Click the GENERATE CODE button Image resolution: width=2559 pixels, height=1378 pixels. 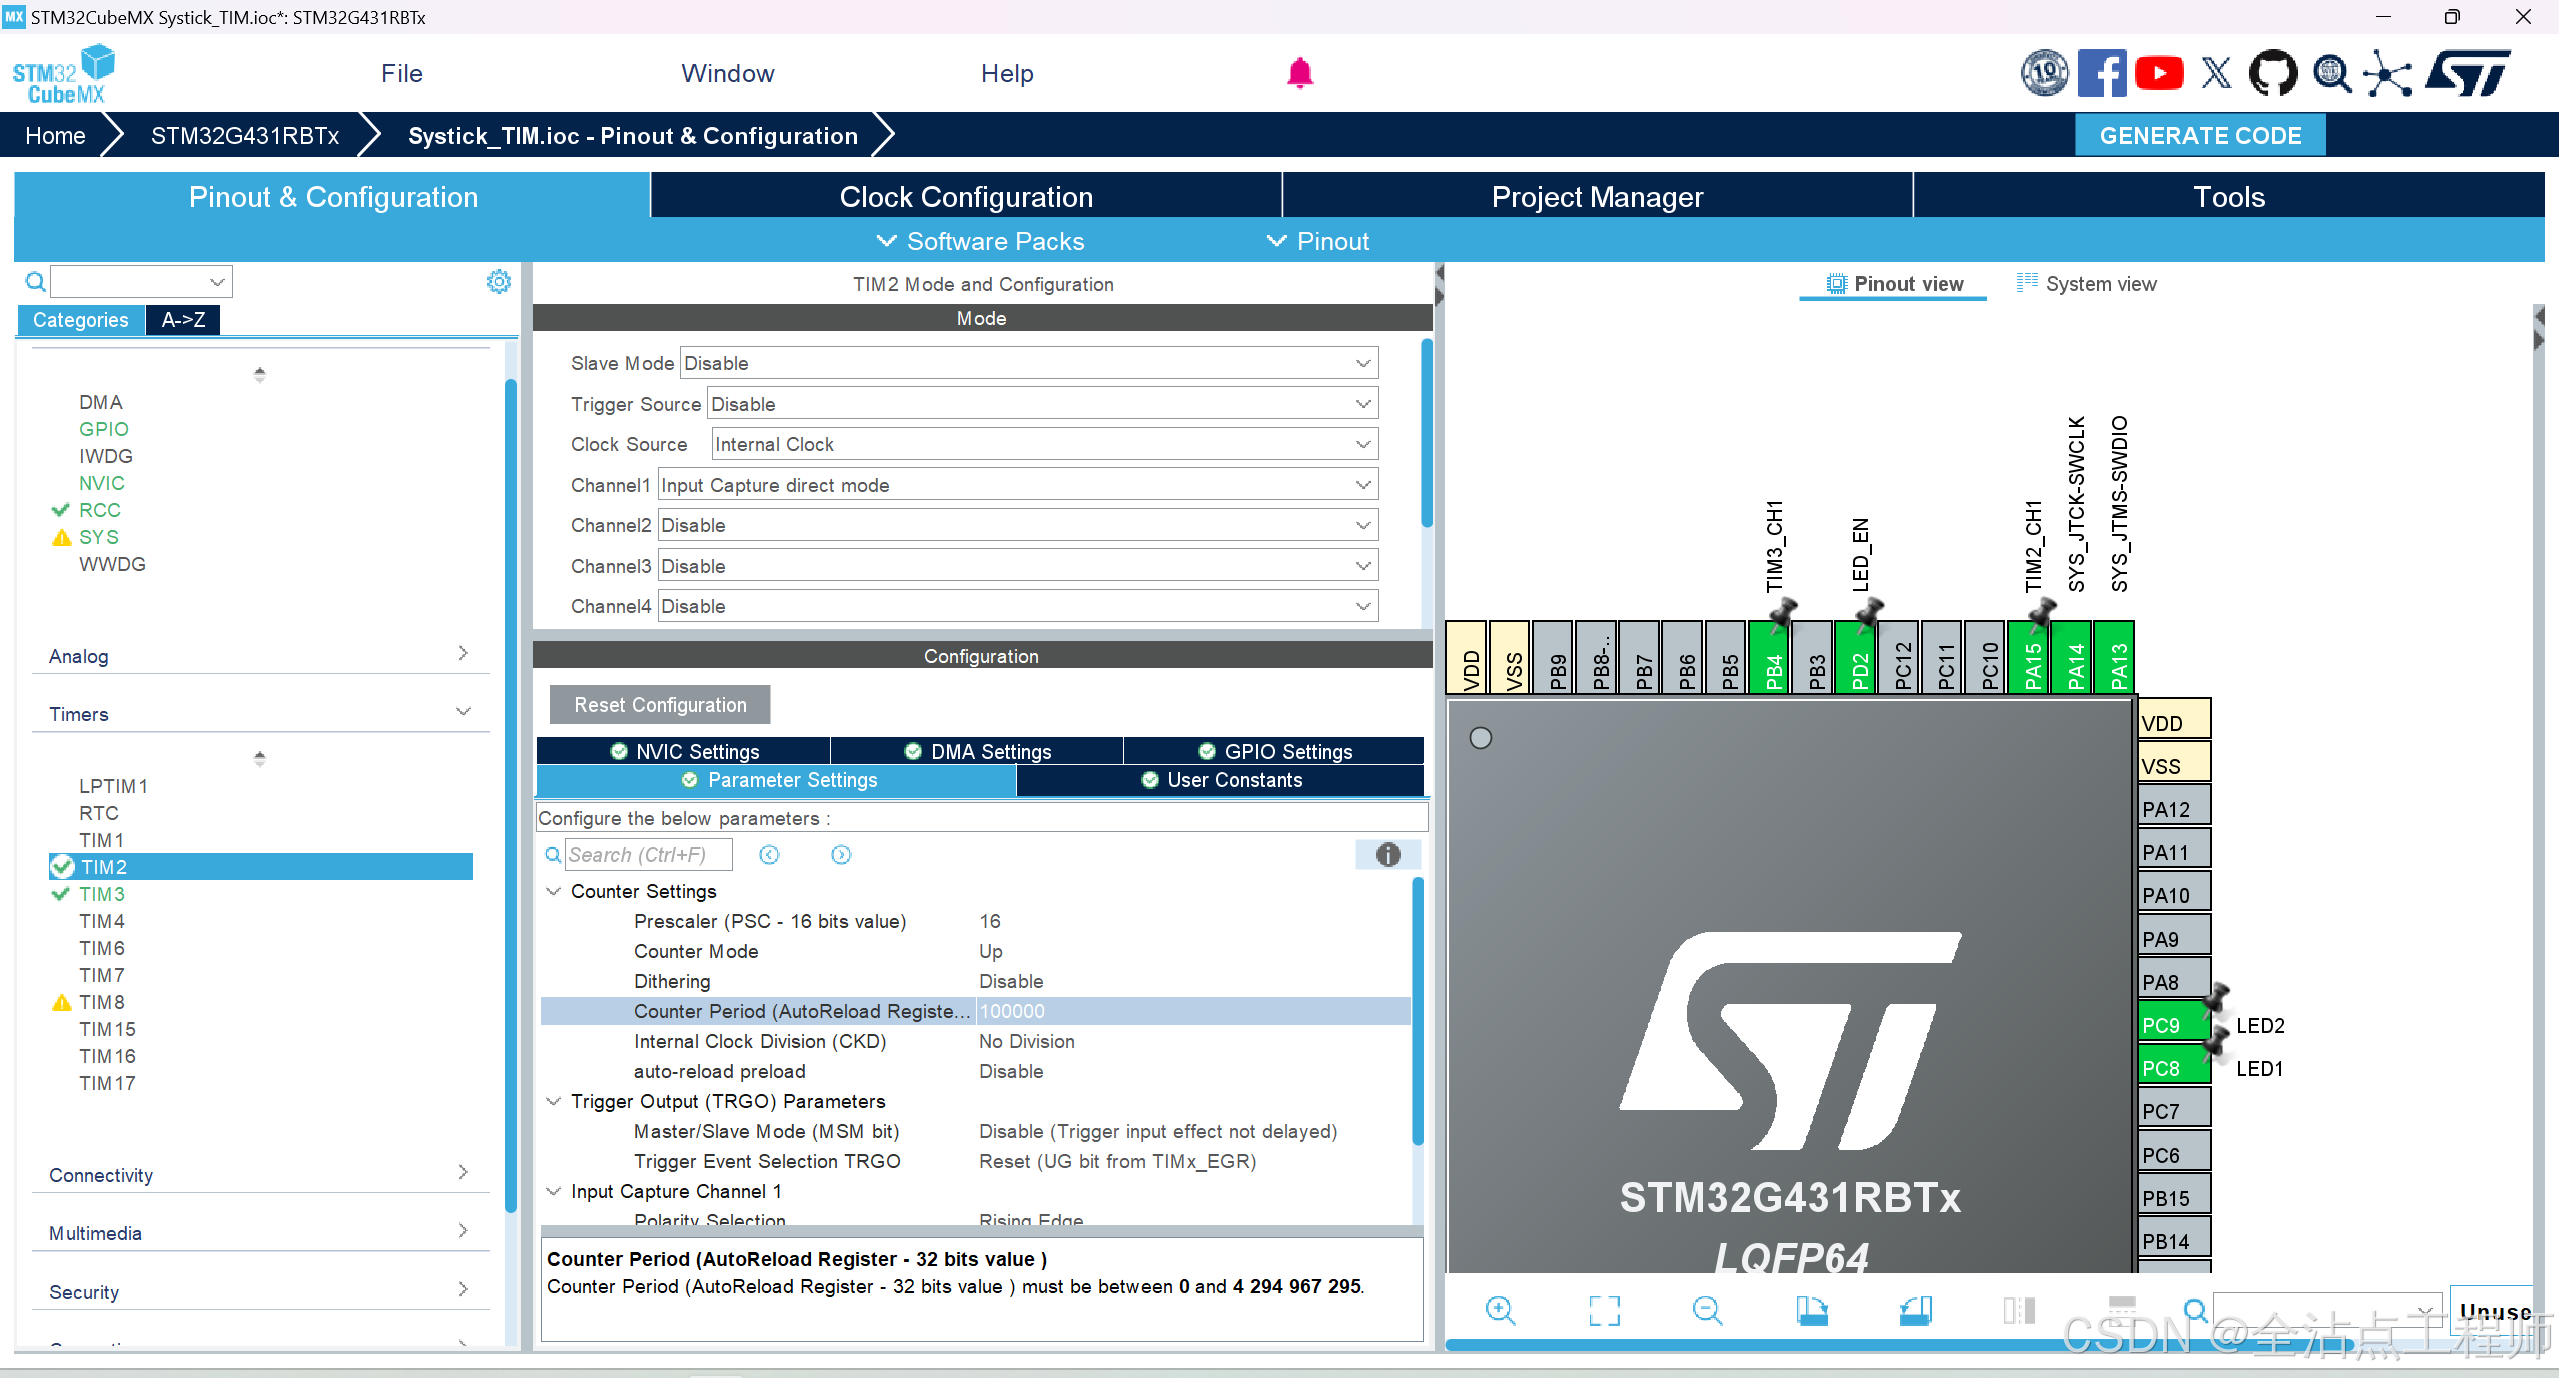point(2200,136)
